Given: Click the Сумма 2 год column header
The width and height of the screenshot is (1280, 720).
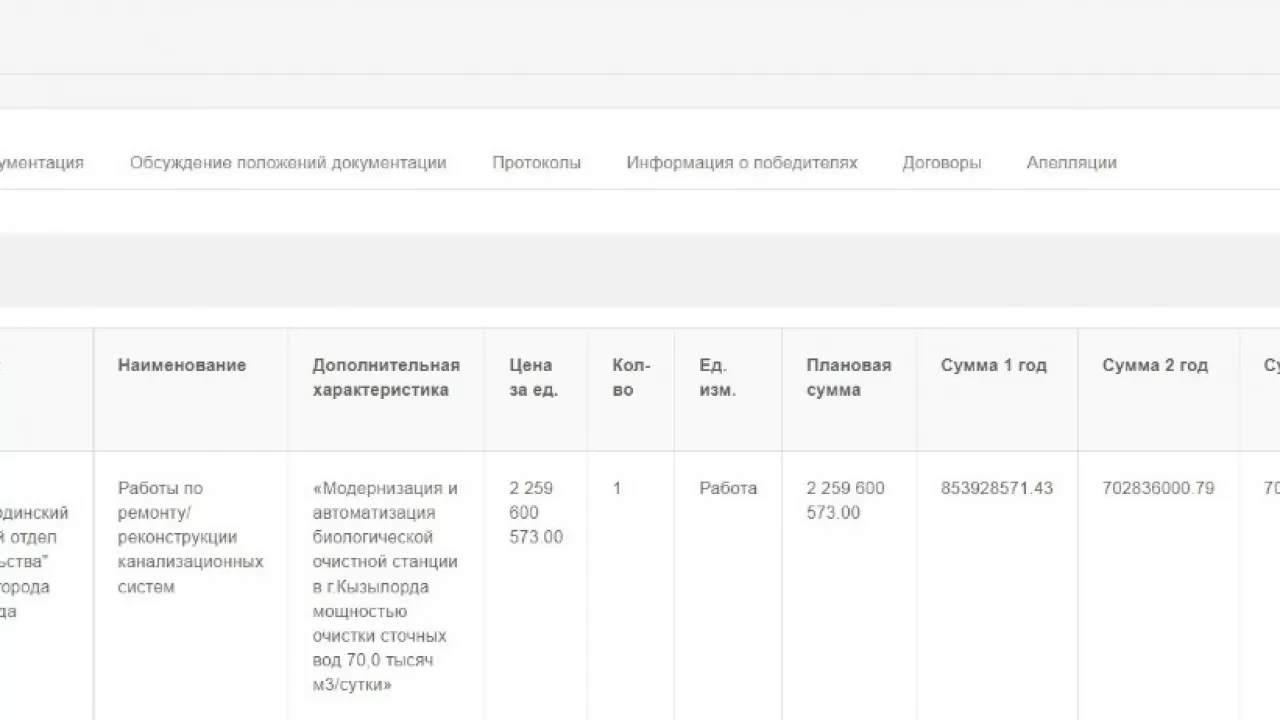Looking at the screenshot, I should pos(1155,366).
